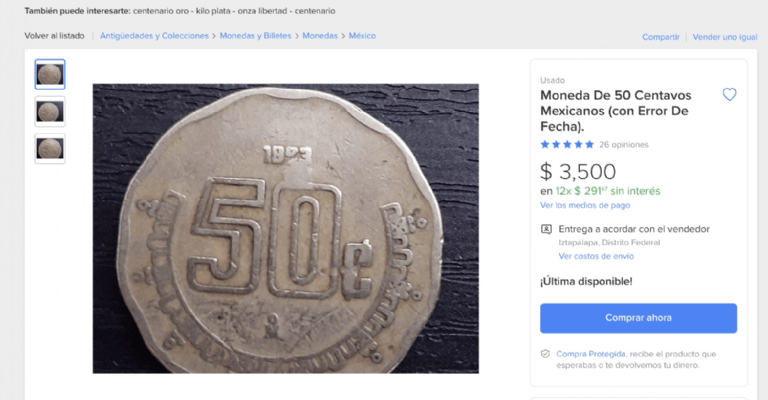
Task: Open Ver costos de envío link
Action: point(596,256)
